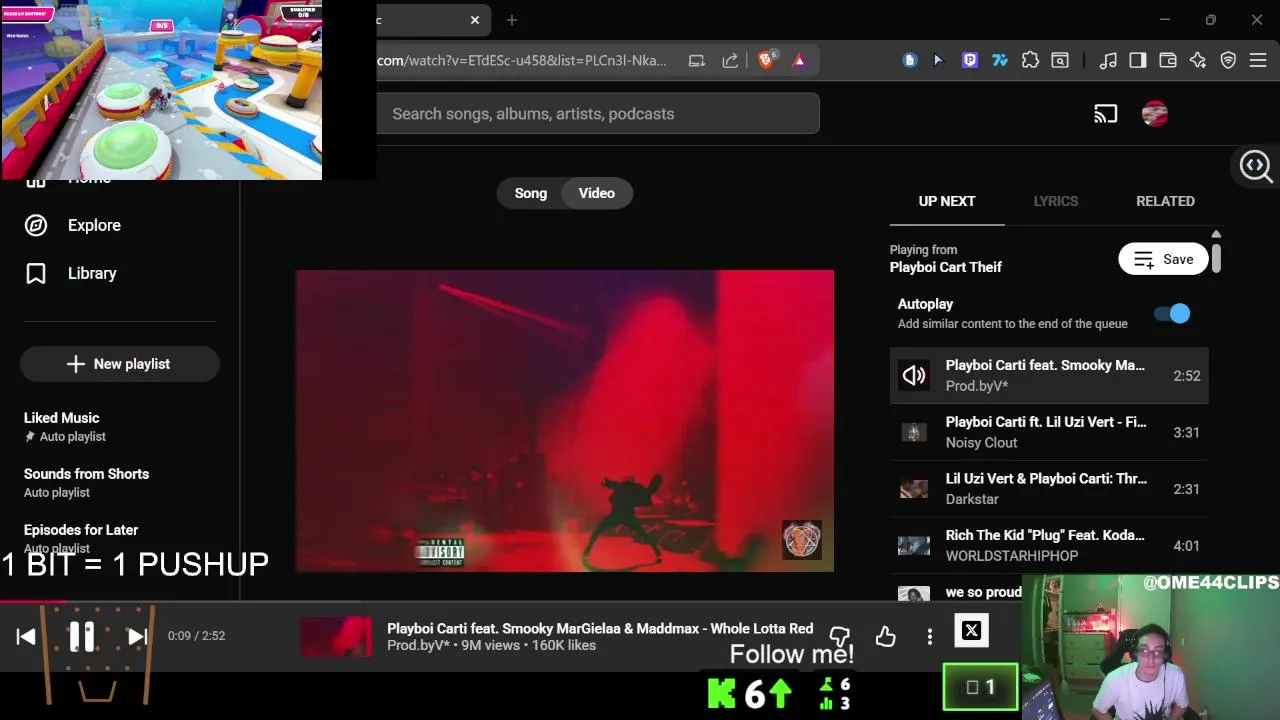Select the LYRICS tab
Screen dimensions: 1280x720
click(x=1056, y=201)
